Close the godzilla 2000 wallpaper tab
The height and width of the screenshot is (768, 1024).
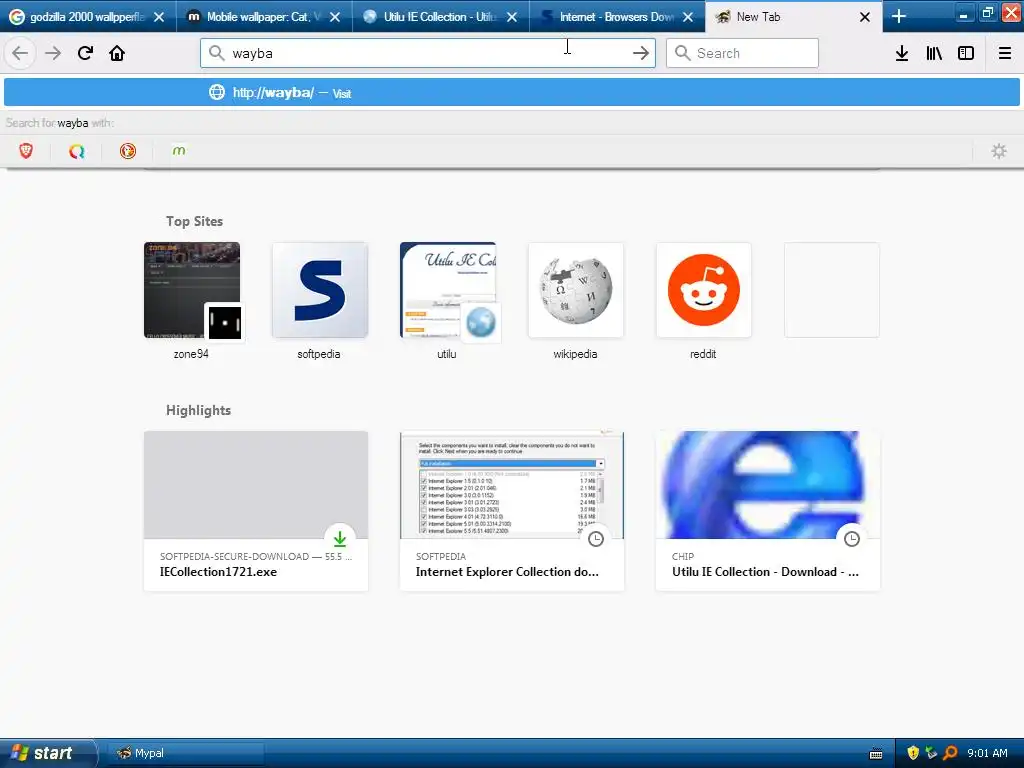tap(159, 17)
